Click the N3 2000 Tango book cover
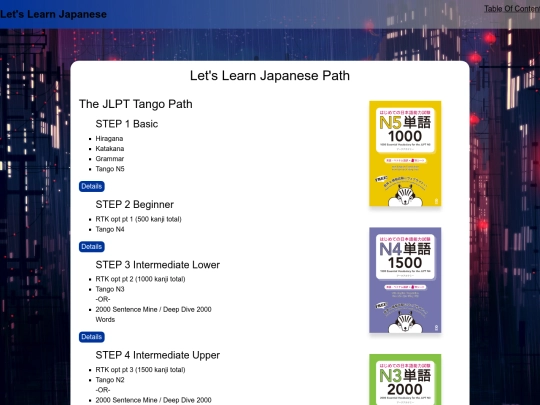 click(405, 380)
